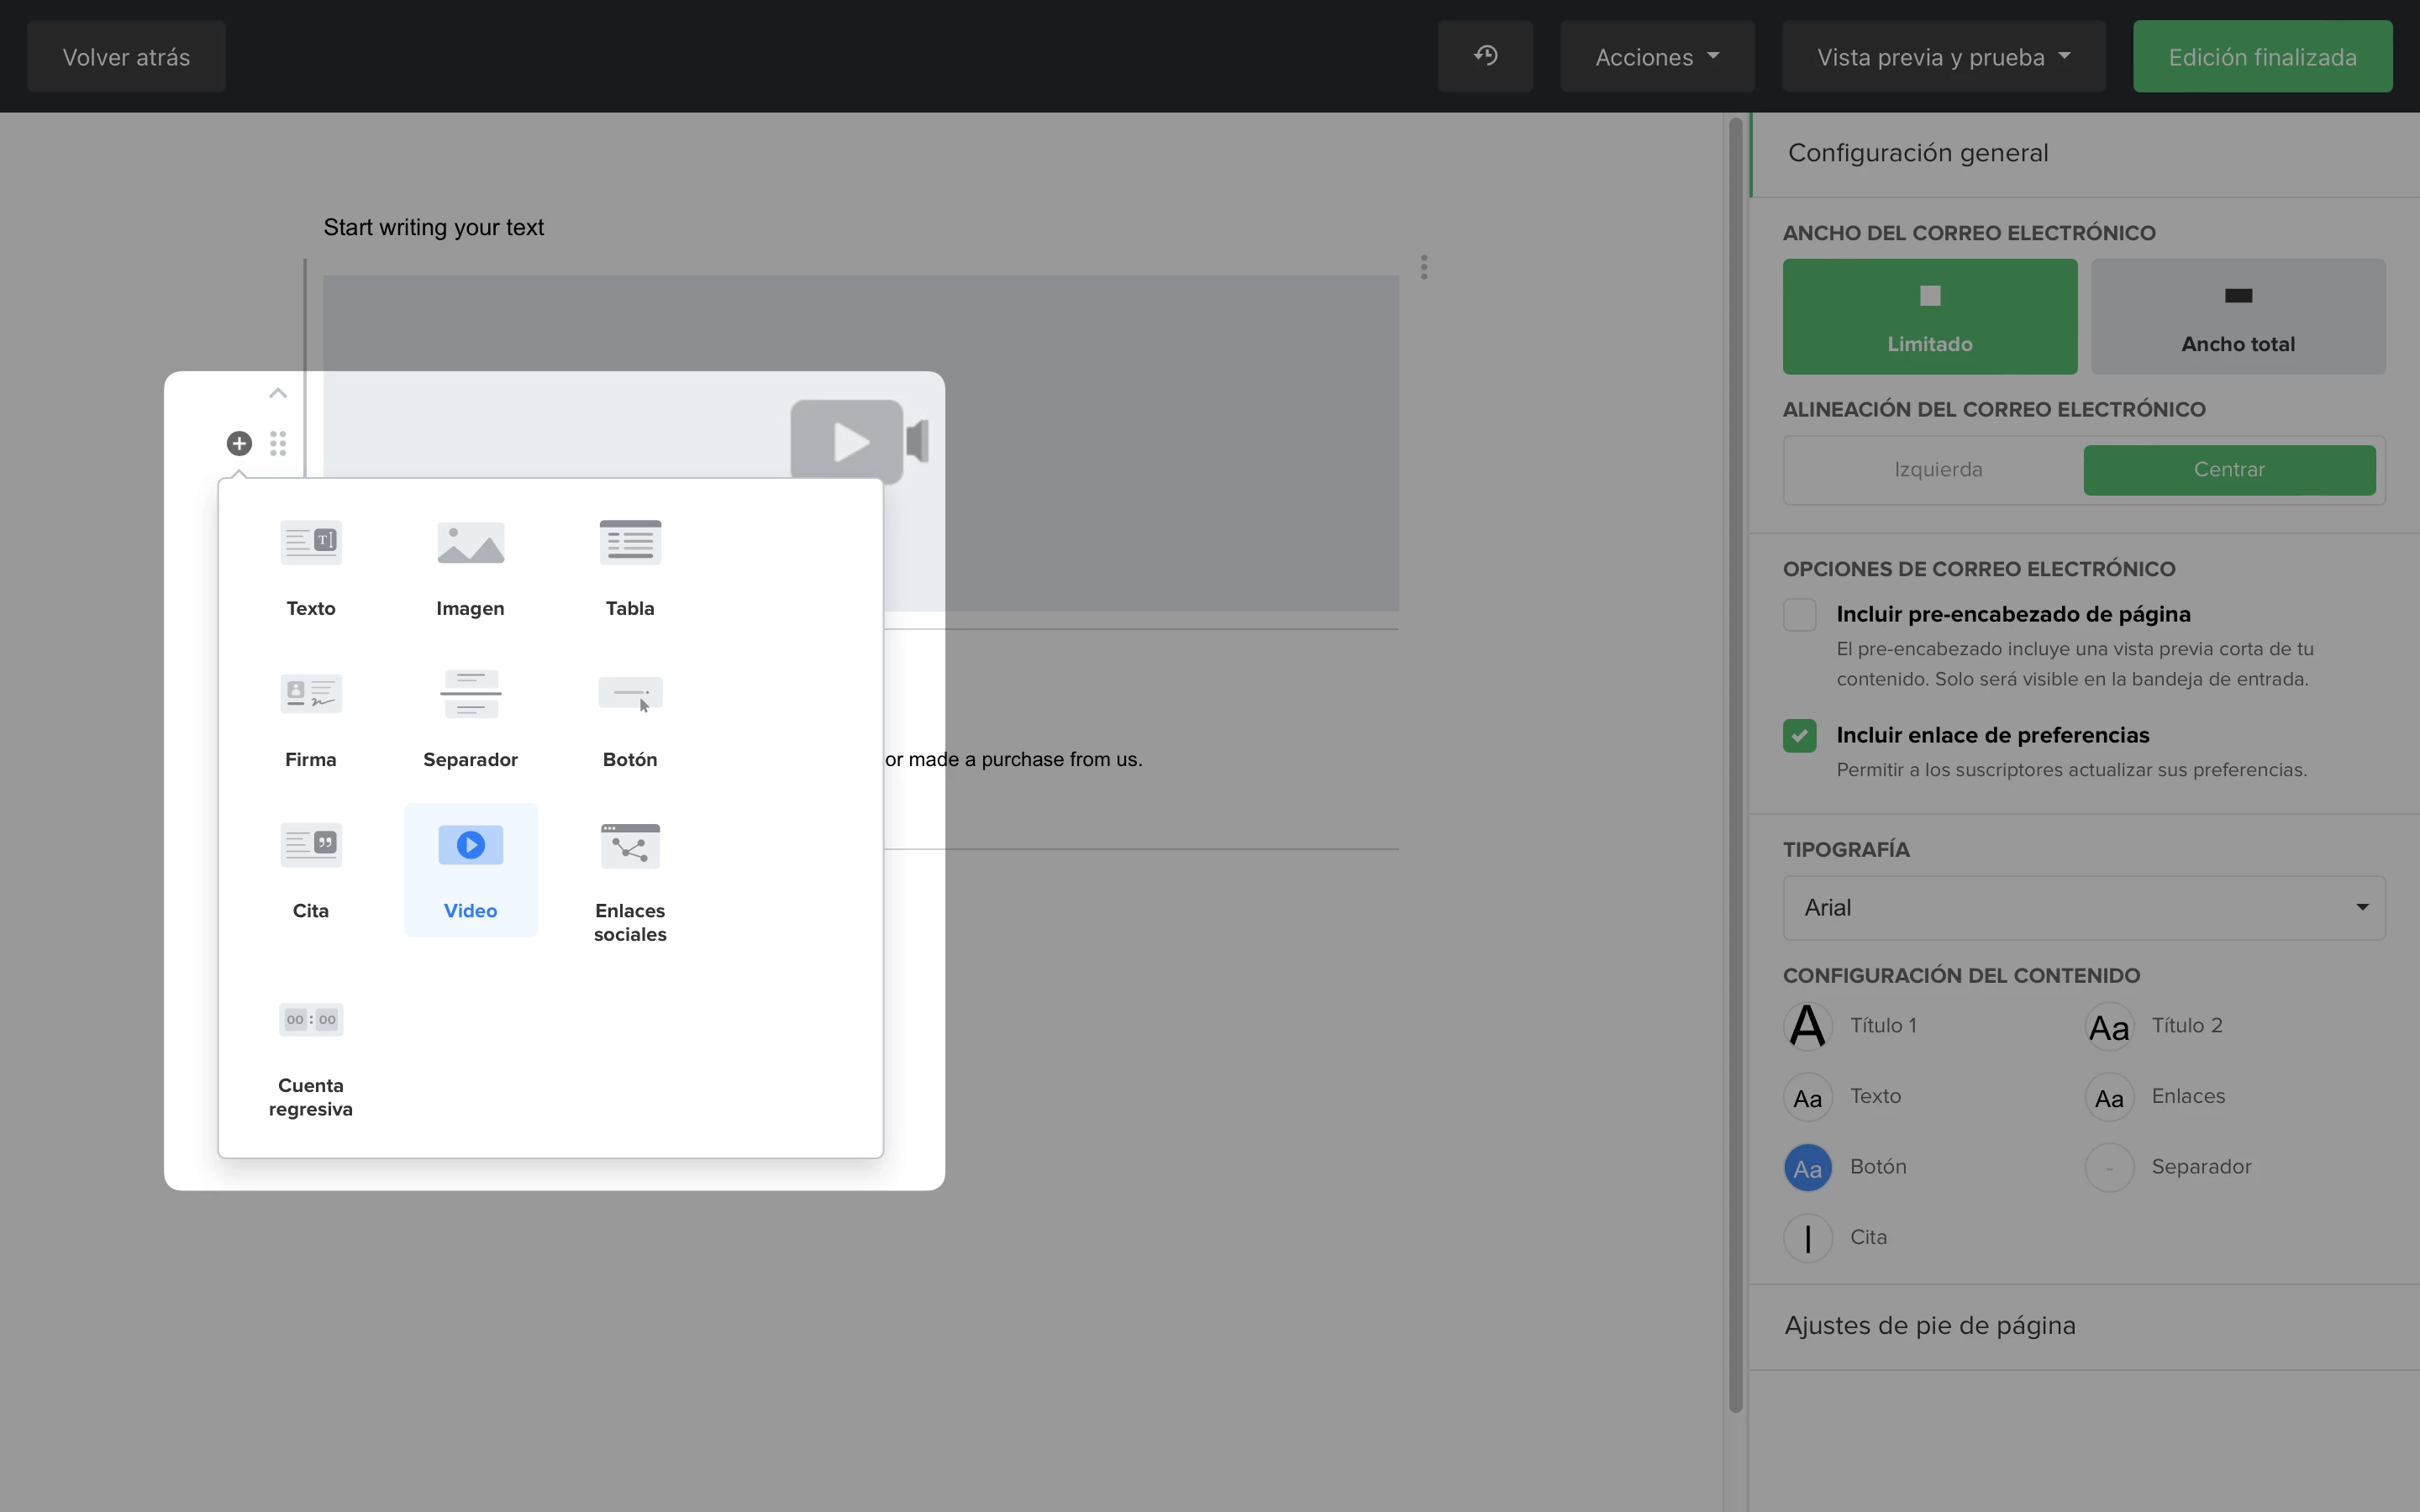Expand Ajustes de pie de página section
This screenshot has width=2420, height=1512.
coord(1930,1326)
